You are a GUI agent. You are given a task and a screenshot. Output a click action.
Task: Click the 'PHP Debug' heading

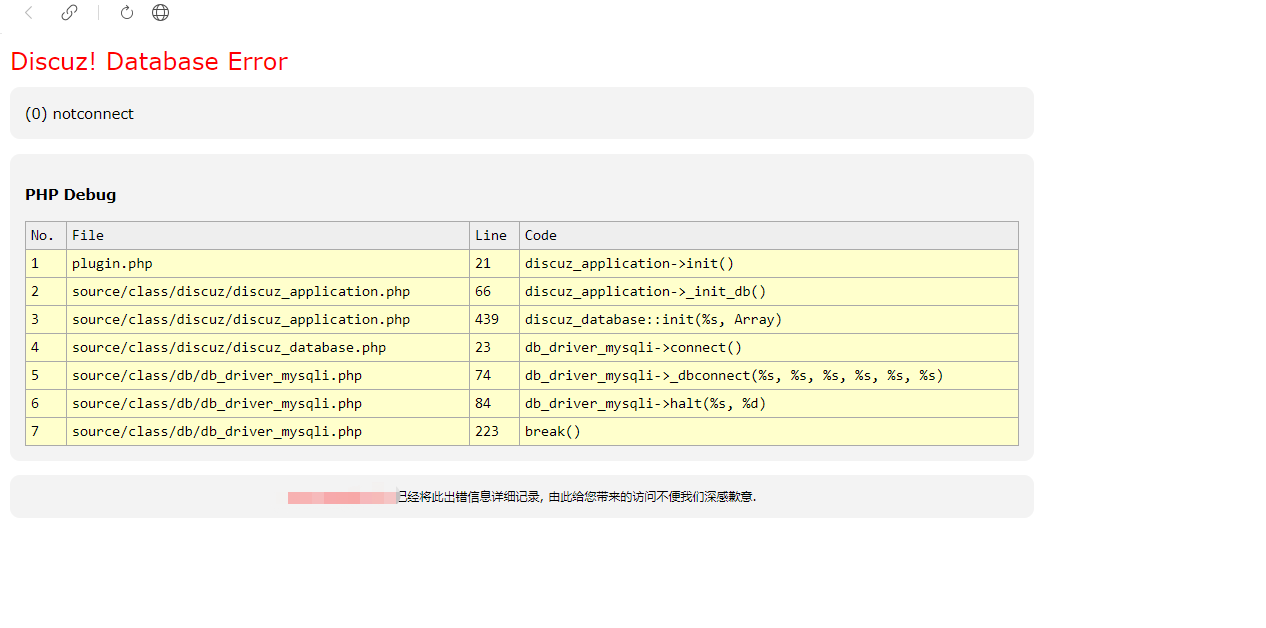point(71,195)
